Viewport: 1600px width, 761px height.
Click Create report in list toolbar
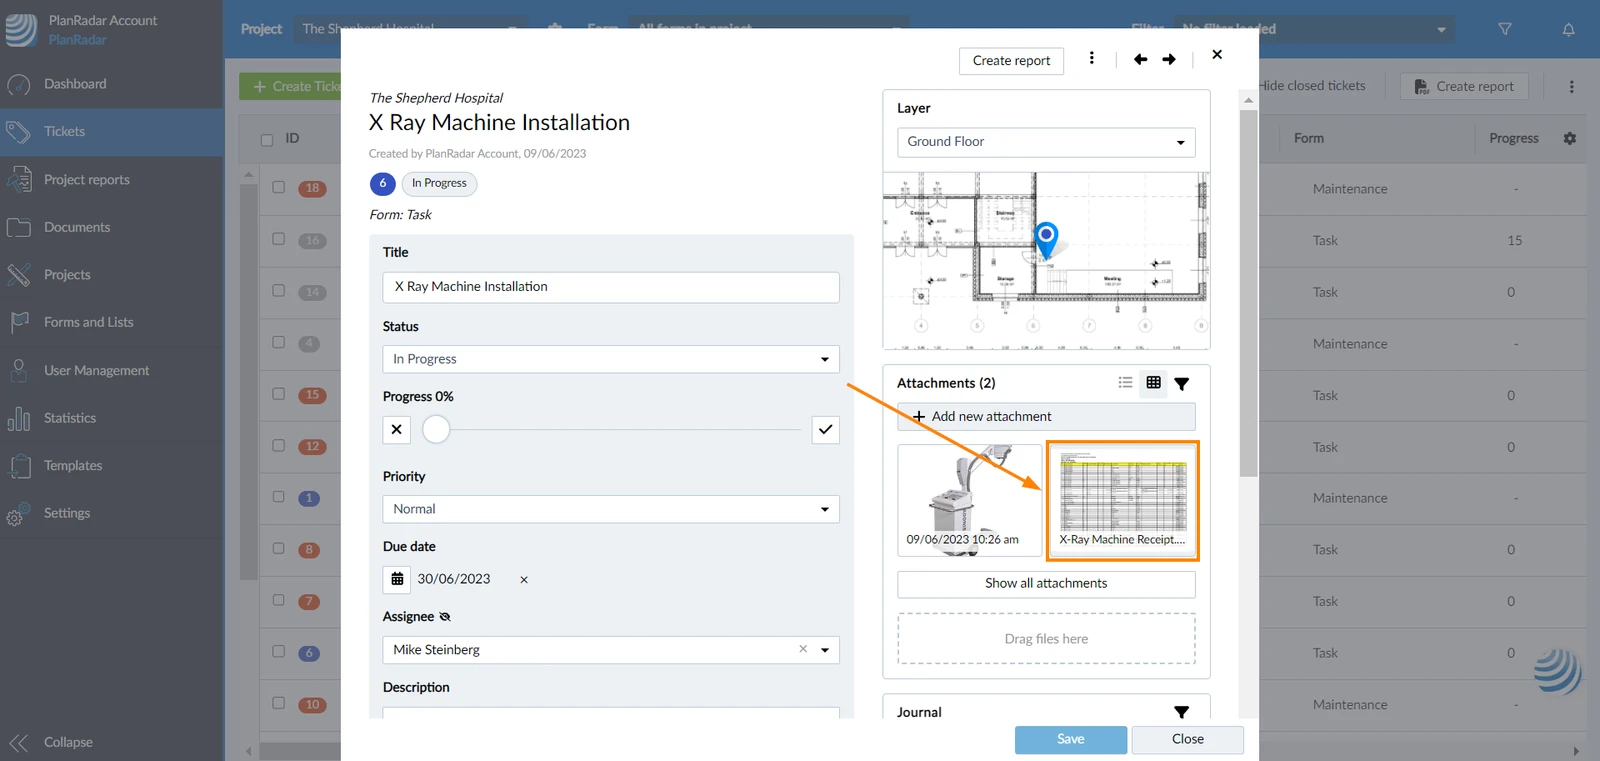tap(1464, 87)
